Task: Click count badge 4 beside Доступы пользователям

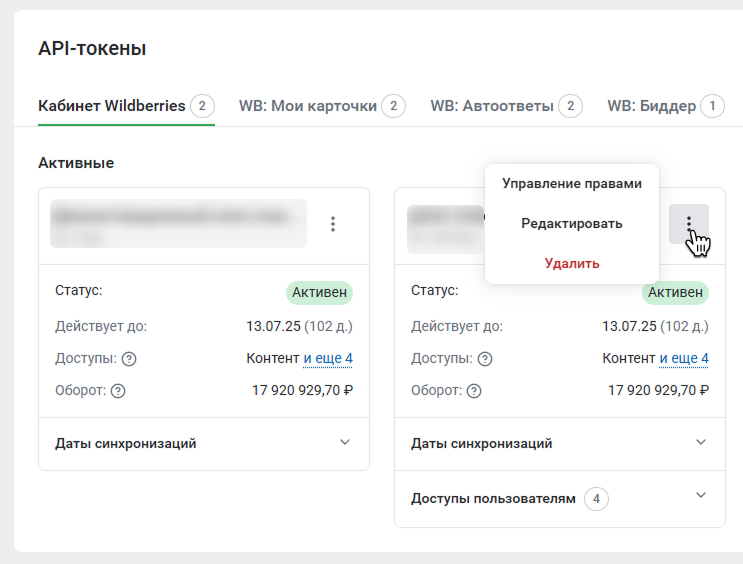Action: click(x=596, y=499)
